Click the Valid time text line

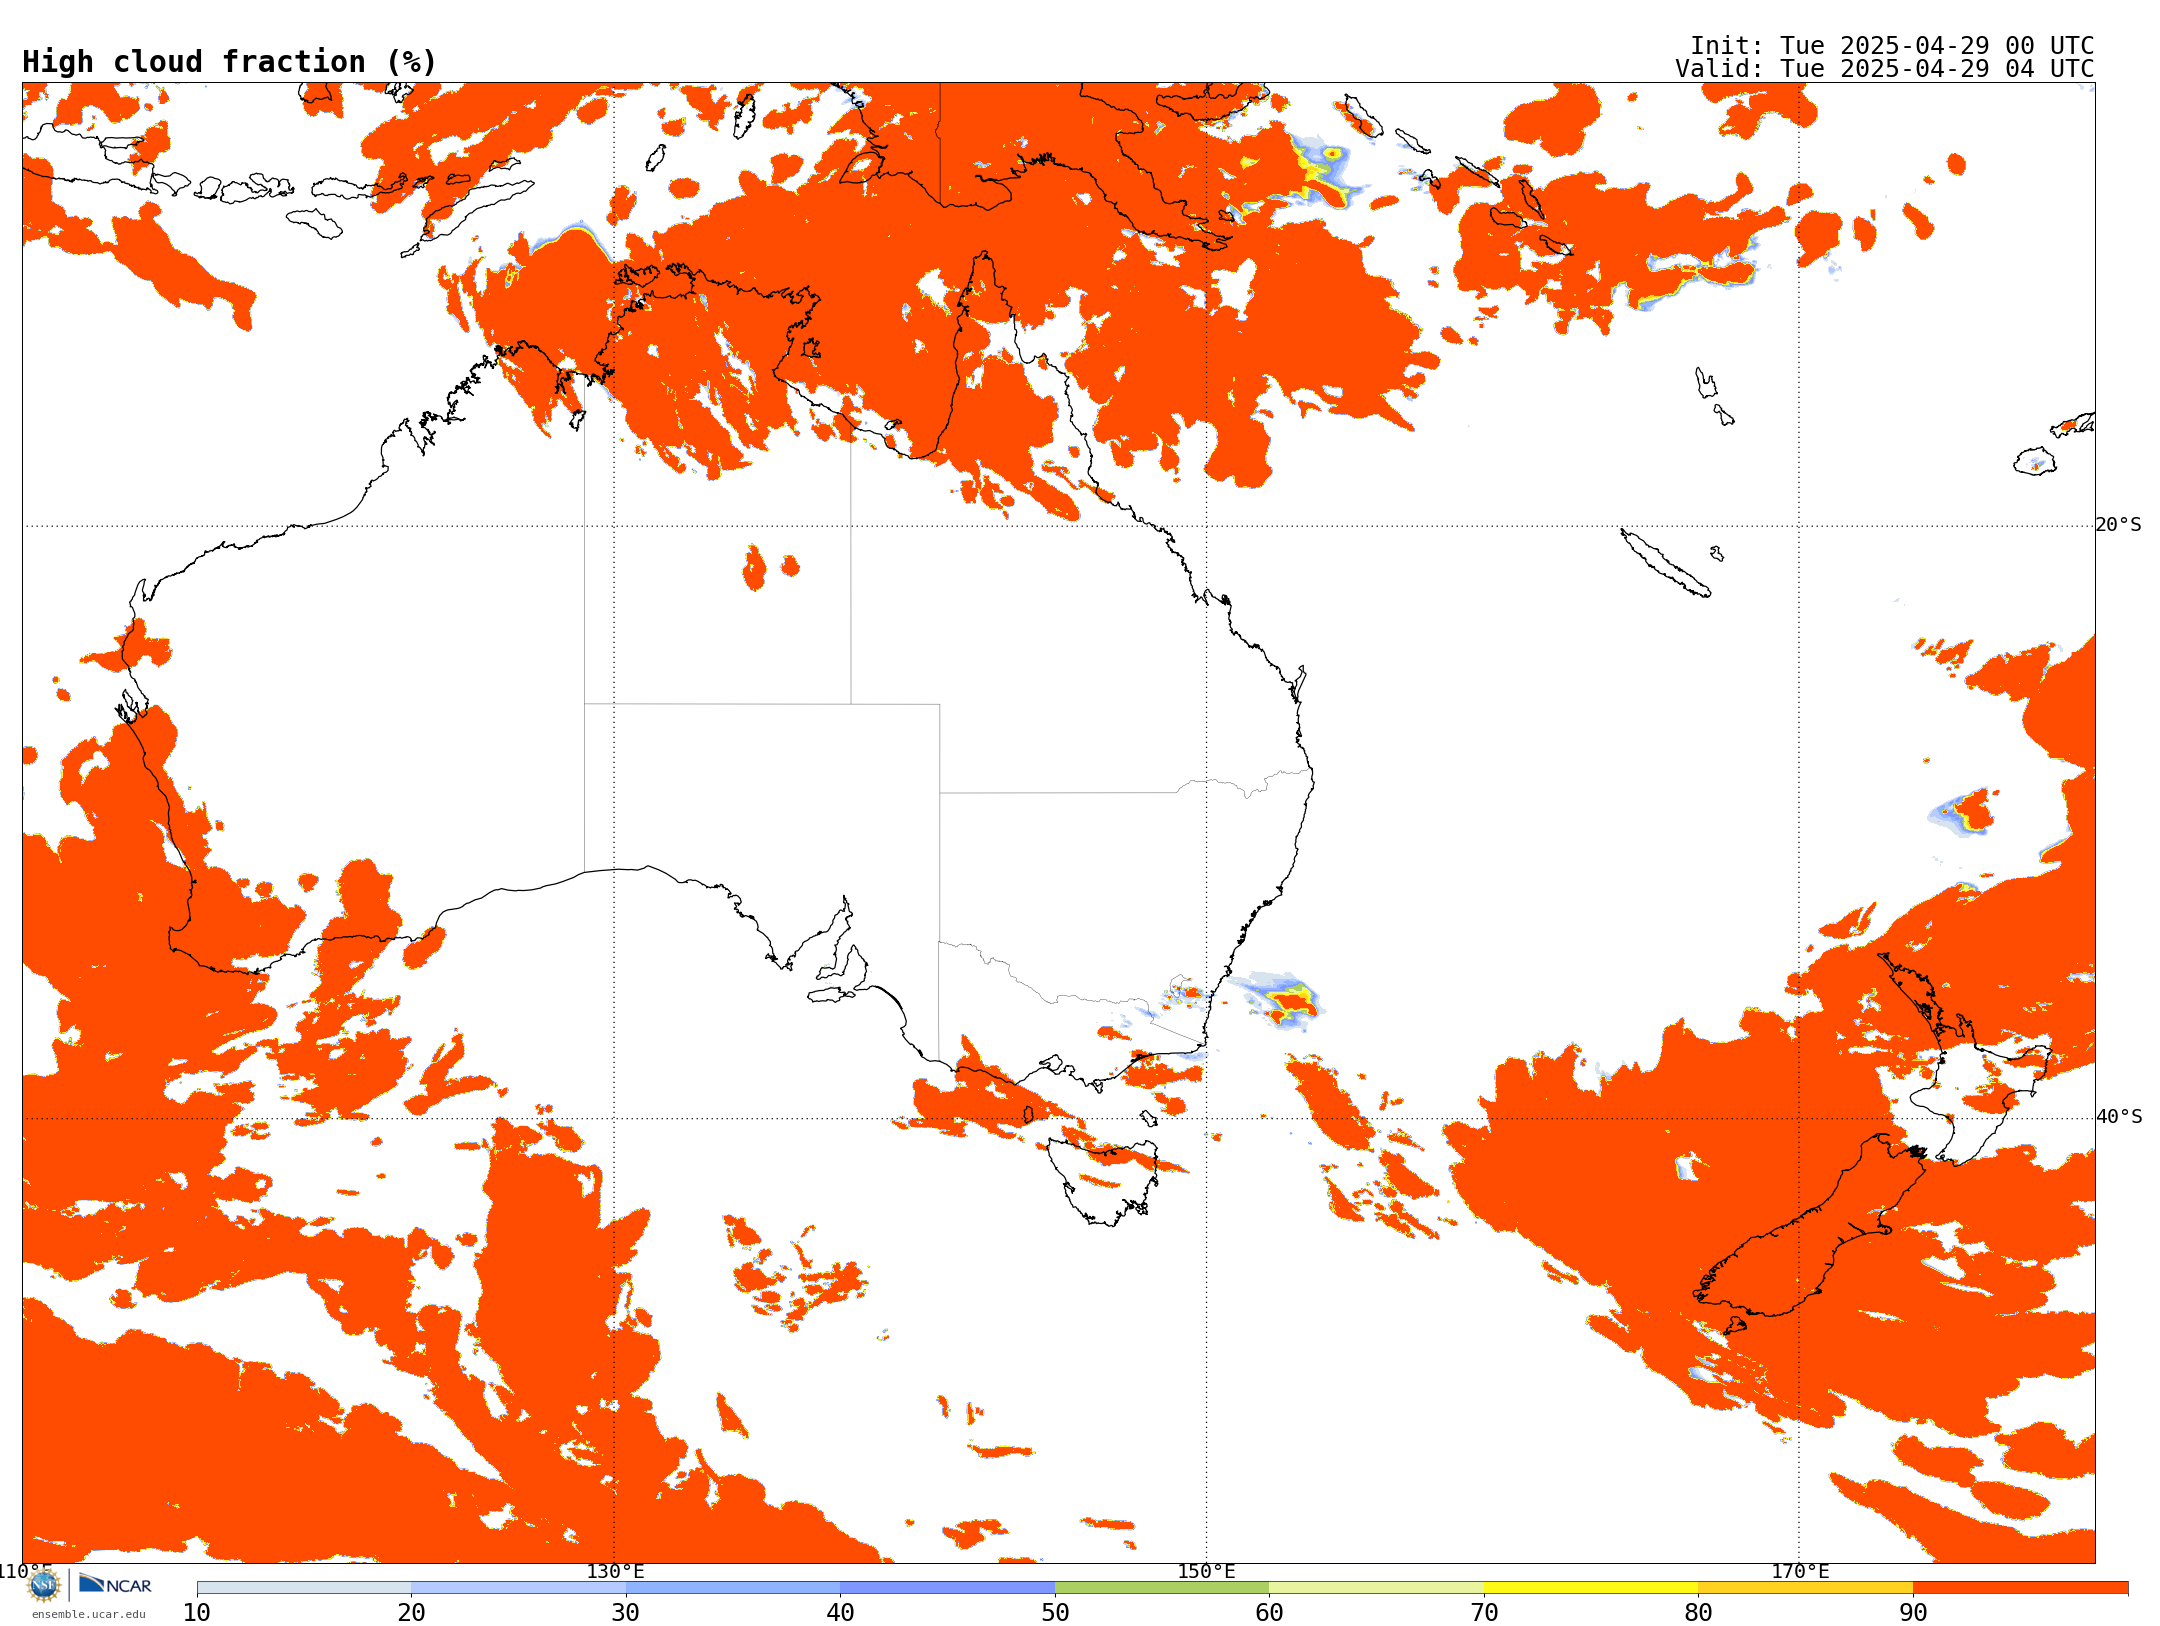click(x=1885, y=69)
